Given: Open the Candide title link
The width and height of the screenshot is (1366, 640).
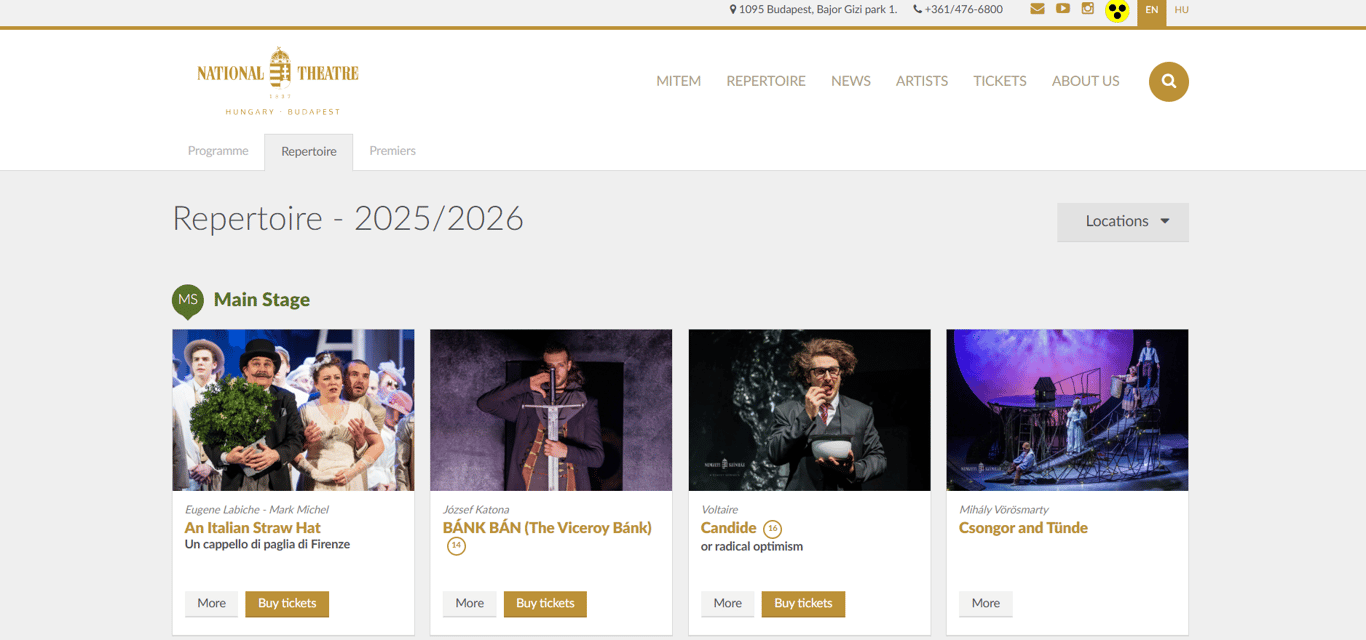Looking at the screenshot, I should [x=729, y=528].
